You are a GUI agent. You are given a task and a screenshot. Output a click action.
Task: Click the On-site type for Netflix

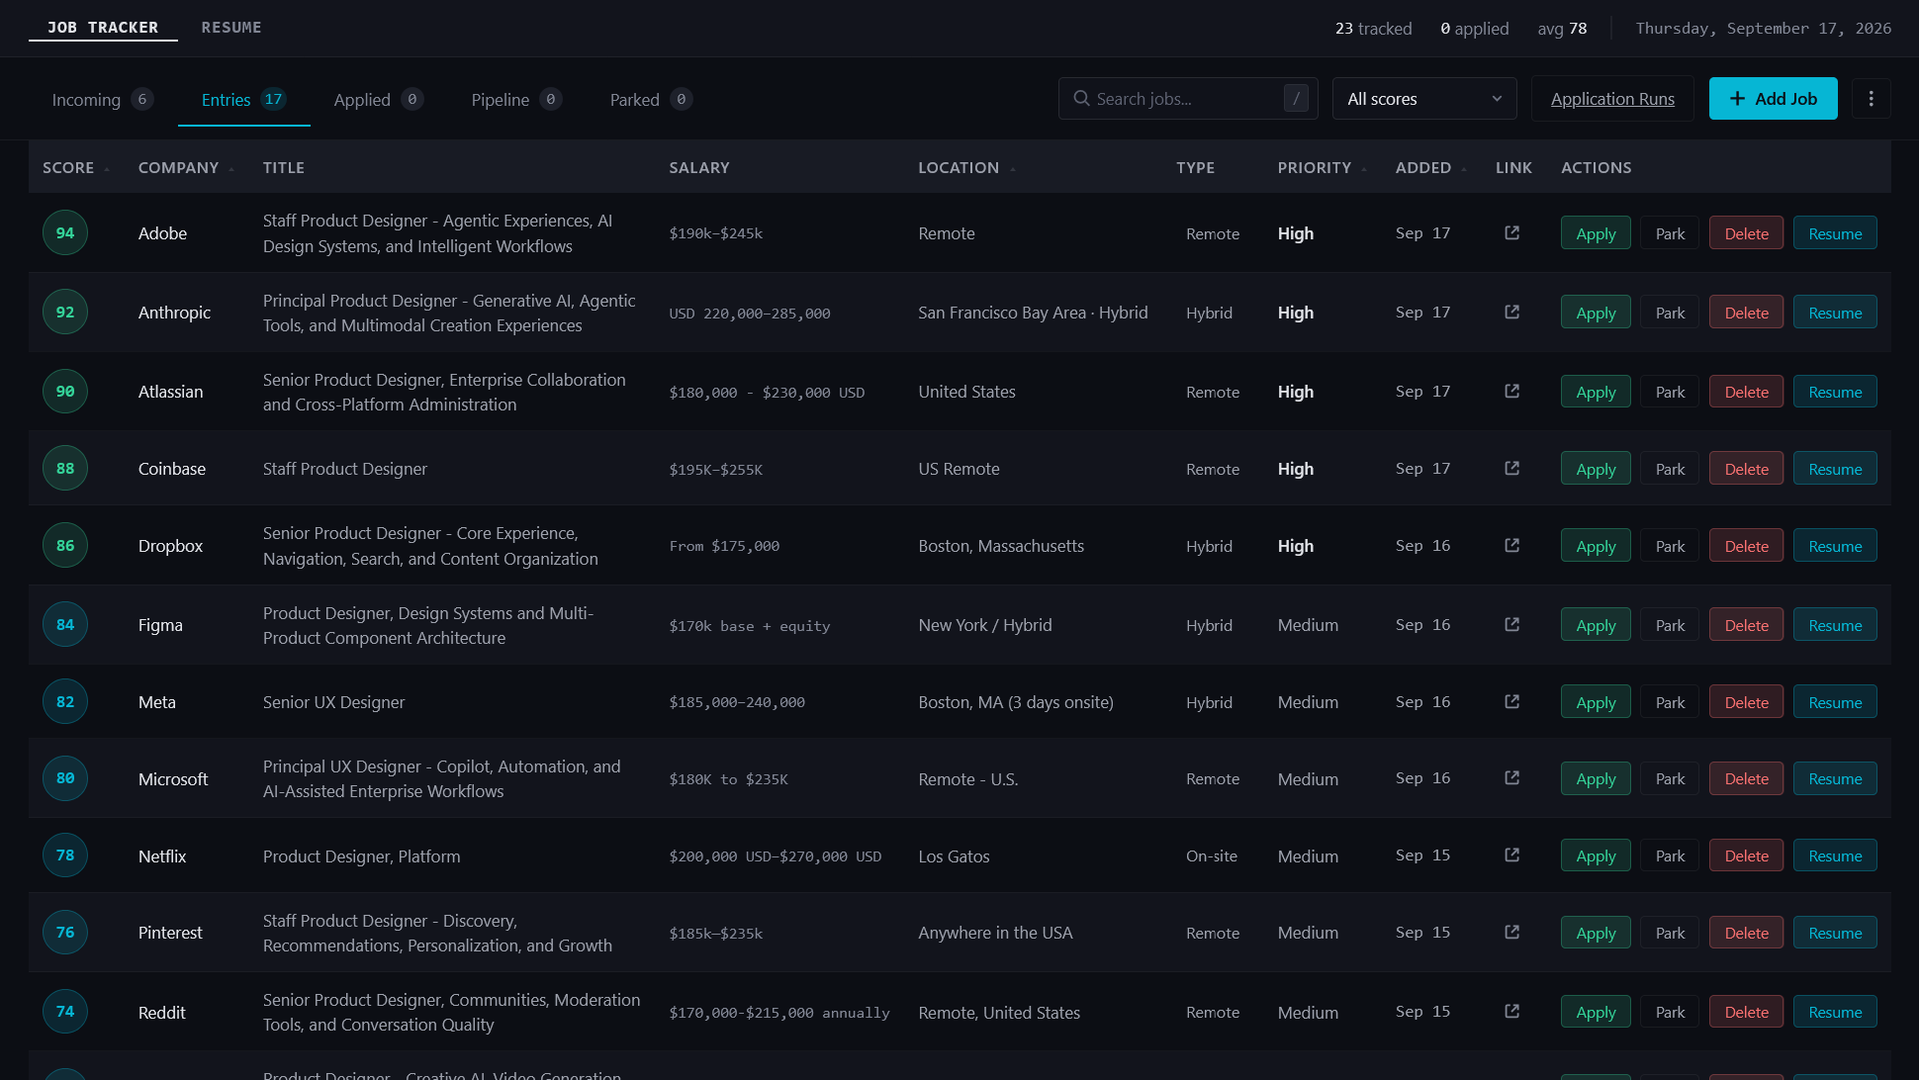click(x=1211, y=855)
